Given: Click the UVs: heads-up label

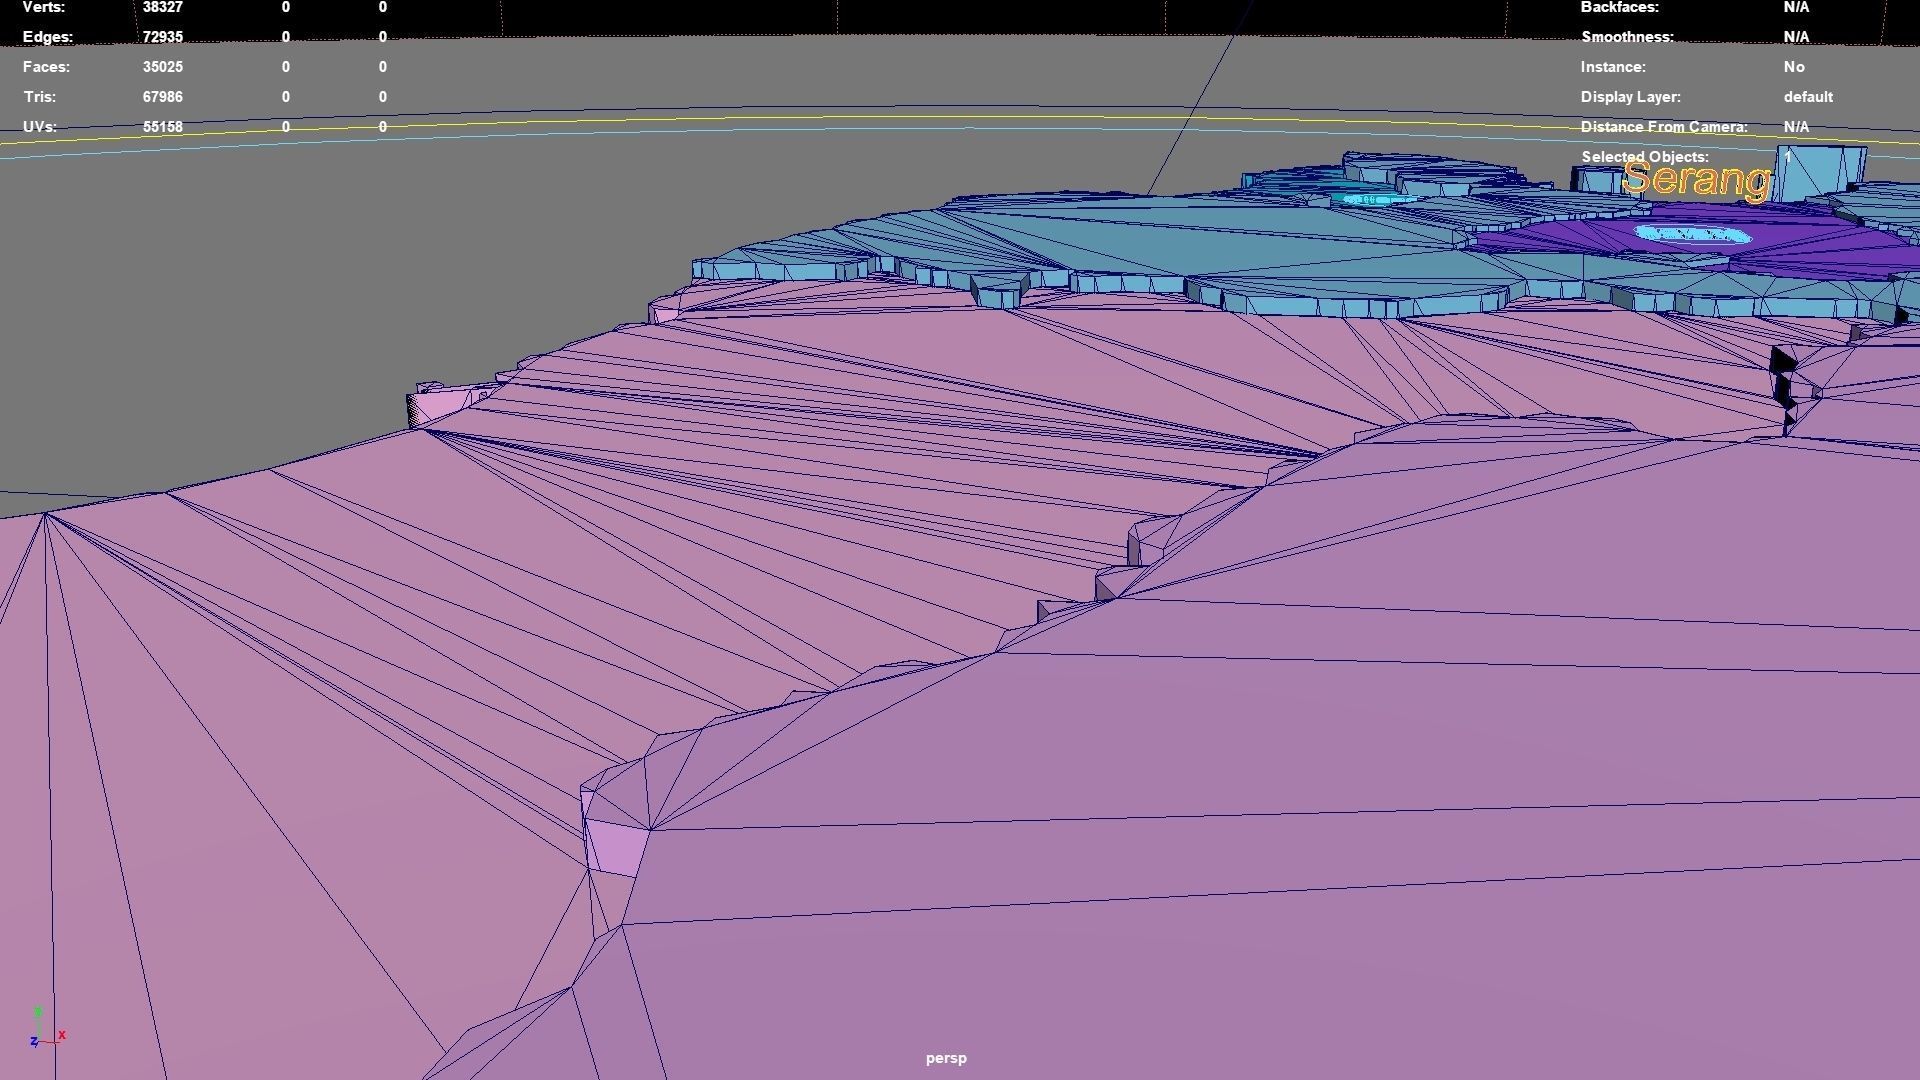Looking at the screenshot, I should (x=40, y=127).
